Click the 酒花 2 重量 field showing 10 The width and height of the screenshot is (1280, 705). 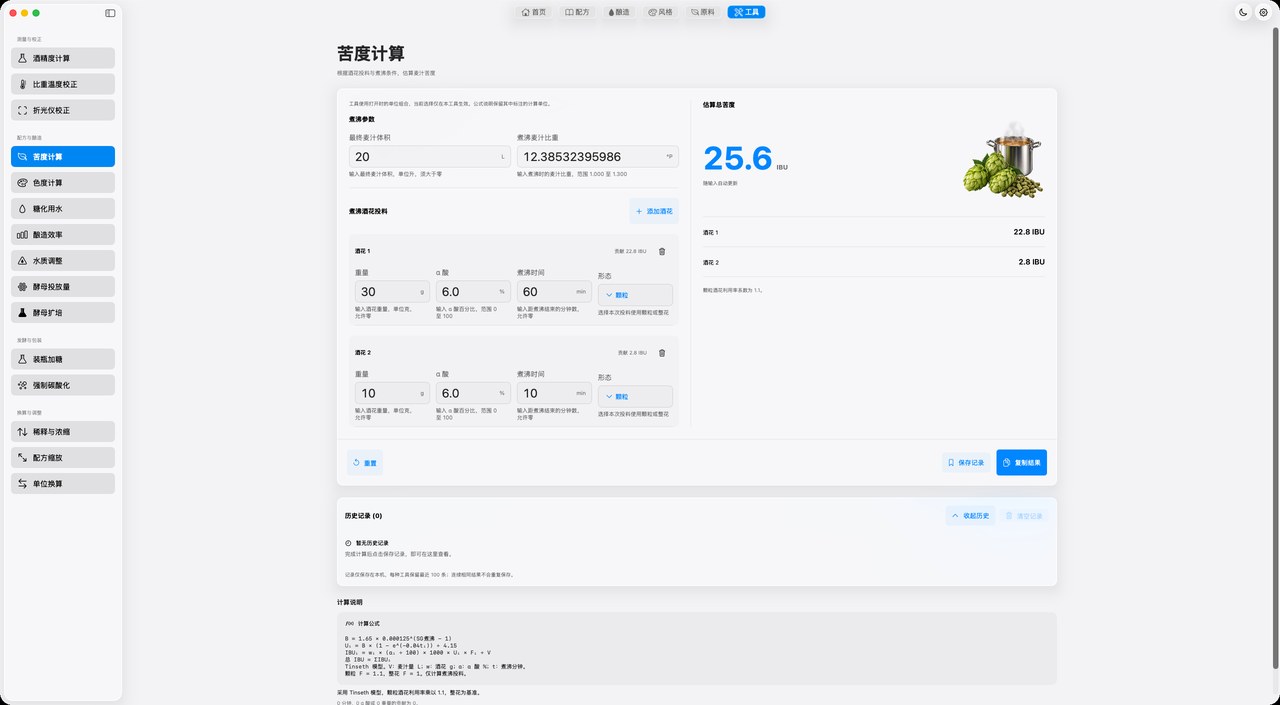click(x=392, y=393)
